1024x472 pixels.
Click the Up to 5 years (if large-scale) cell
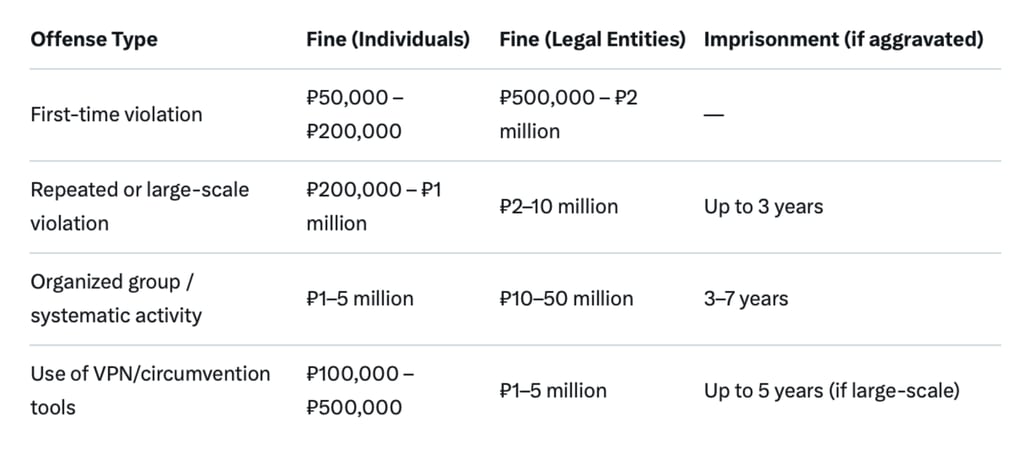click(x=831, y=390)
